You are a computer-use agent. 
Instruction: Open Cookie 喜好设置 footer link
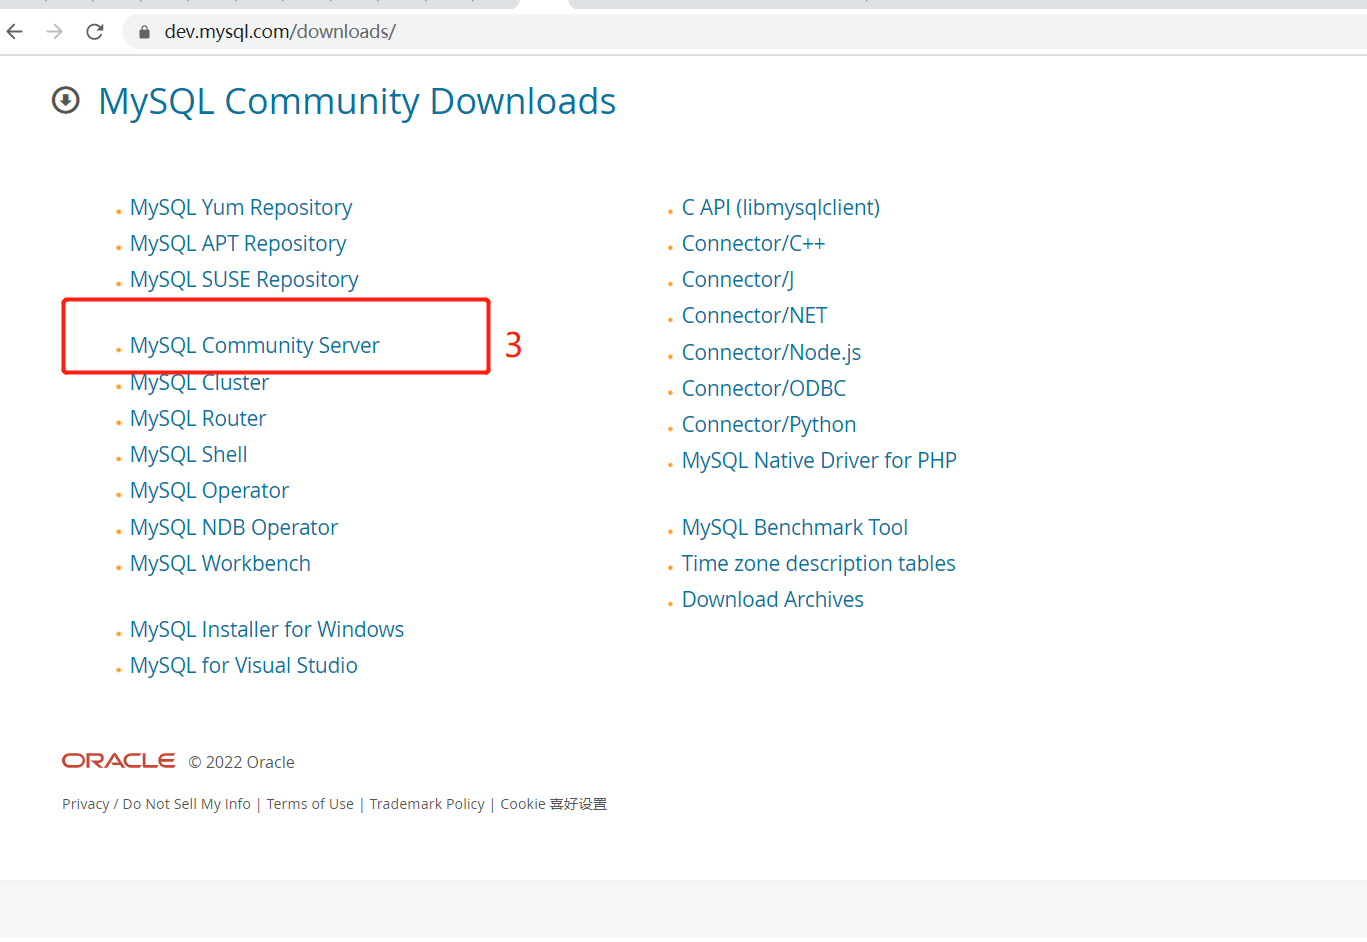[x=553, y=804]
